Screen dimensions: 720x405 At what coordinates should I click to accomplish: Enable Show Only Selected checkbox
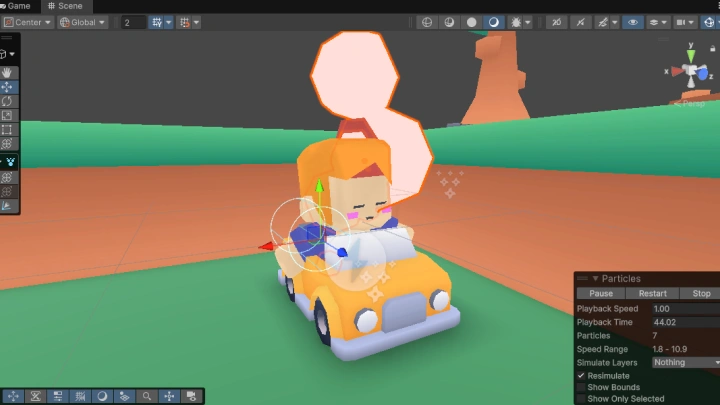tap(581, 399)
